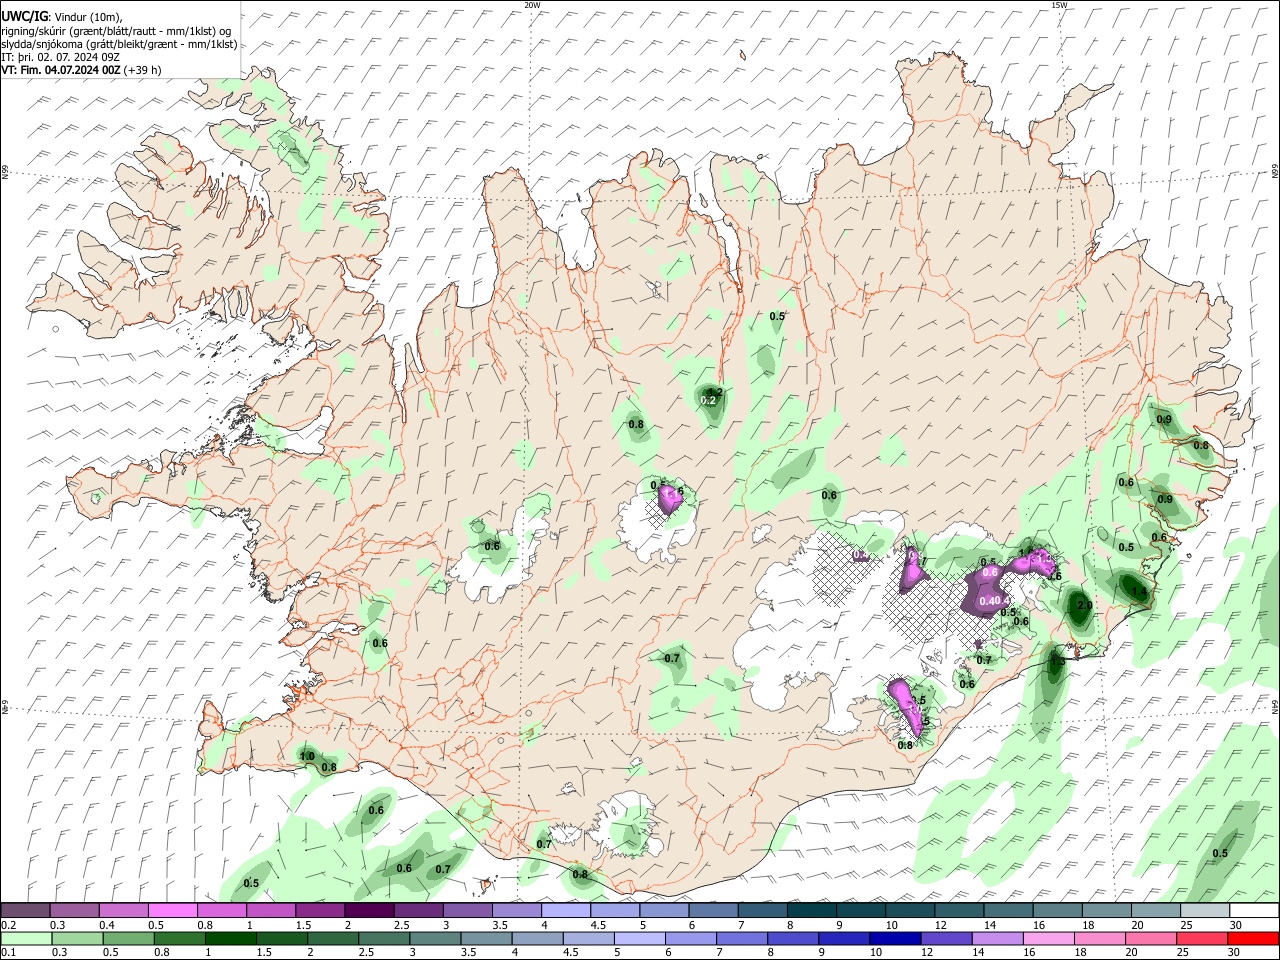Select the dark teal 8 swatch in snow legend

(x=811, y=911)
